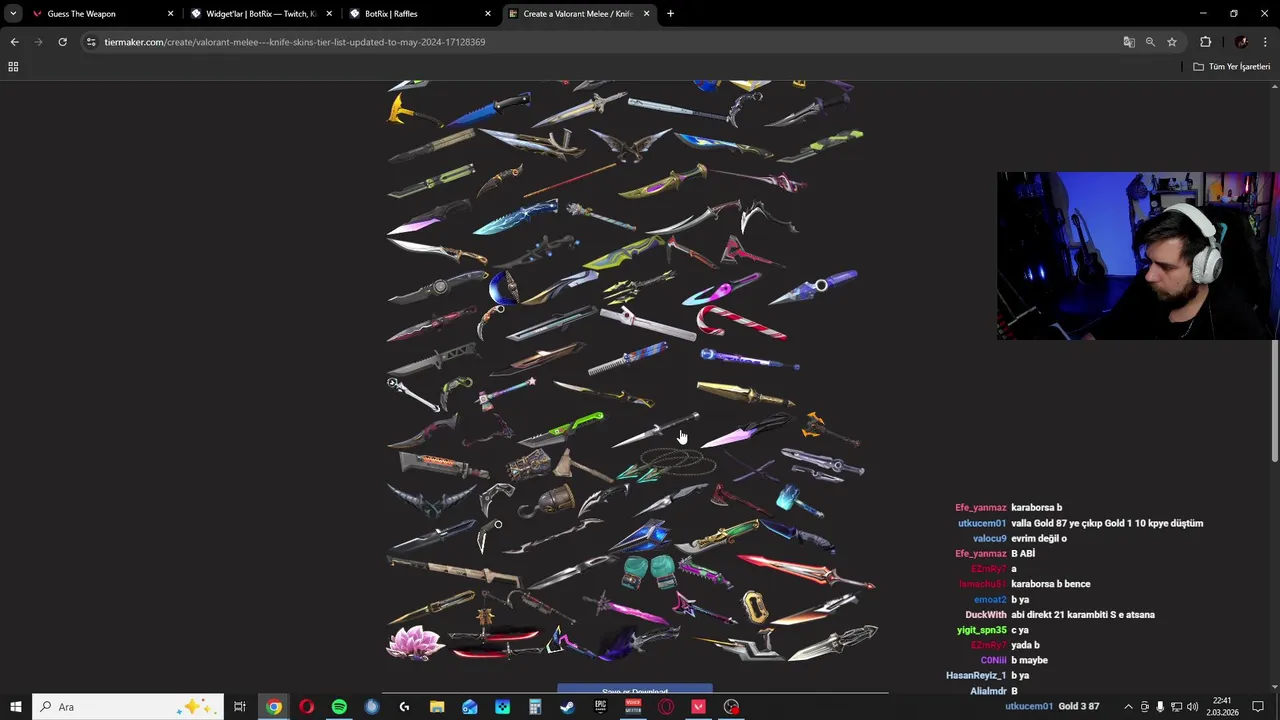Open Steam from the taskbar

pyautogui.click(x=567, y=707)
